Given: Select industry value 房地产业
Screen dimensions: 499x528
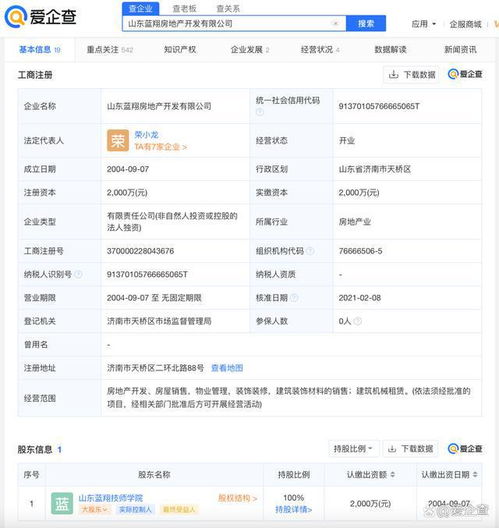Looking at the screenshot, I should (x=355, y=222).
